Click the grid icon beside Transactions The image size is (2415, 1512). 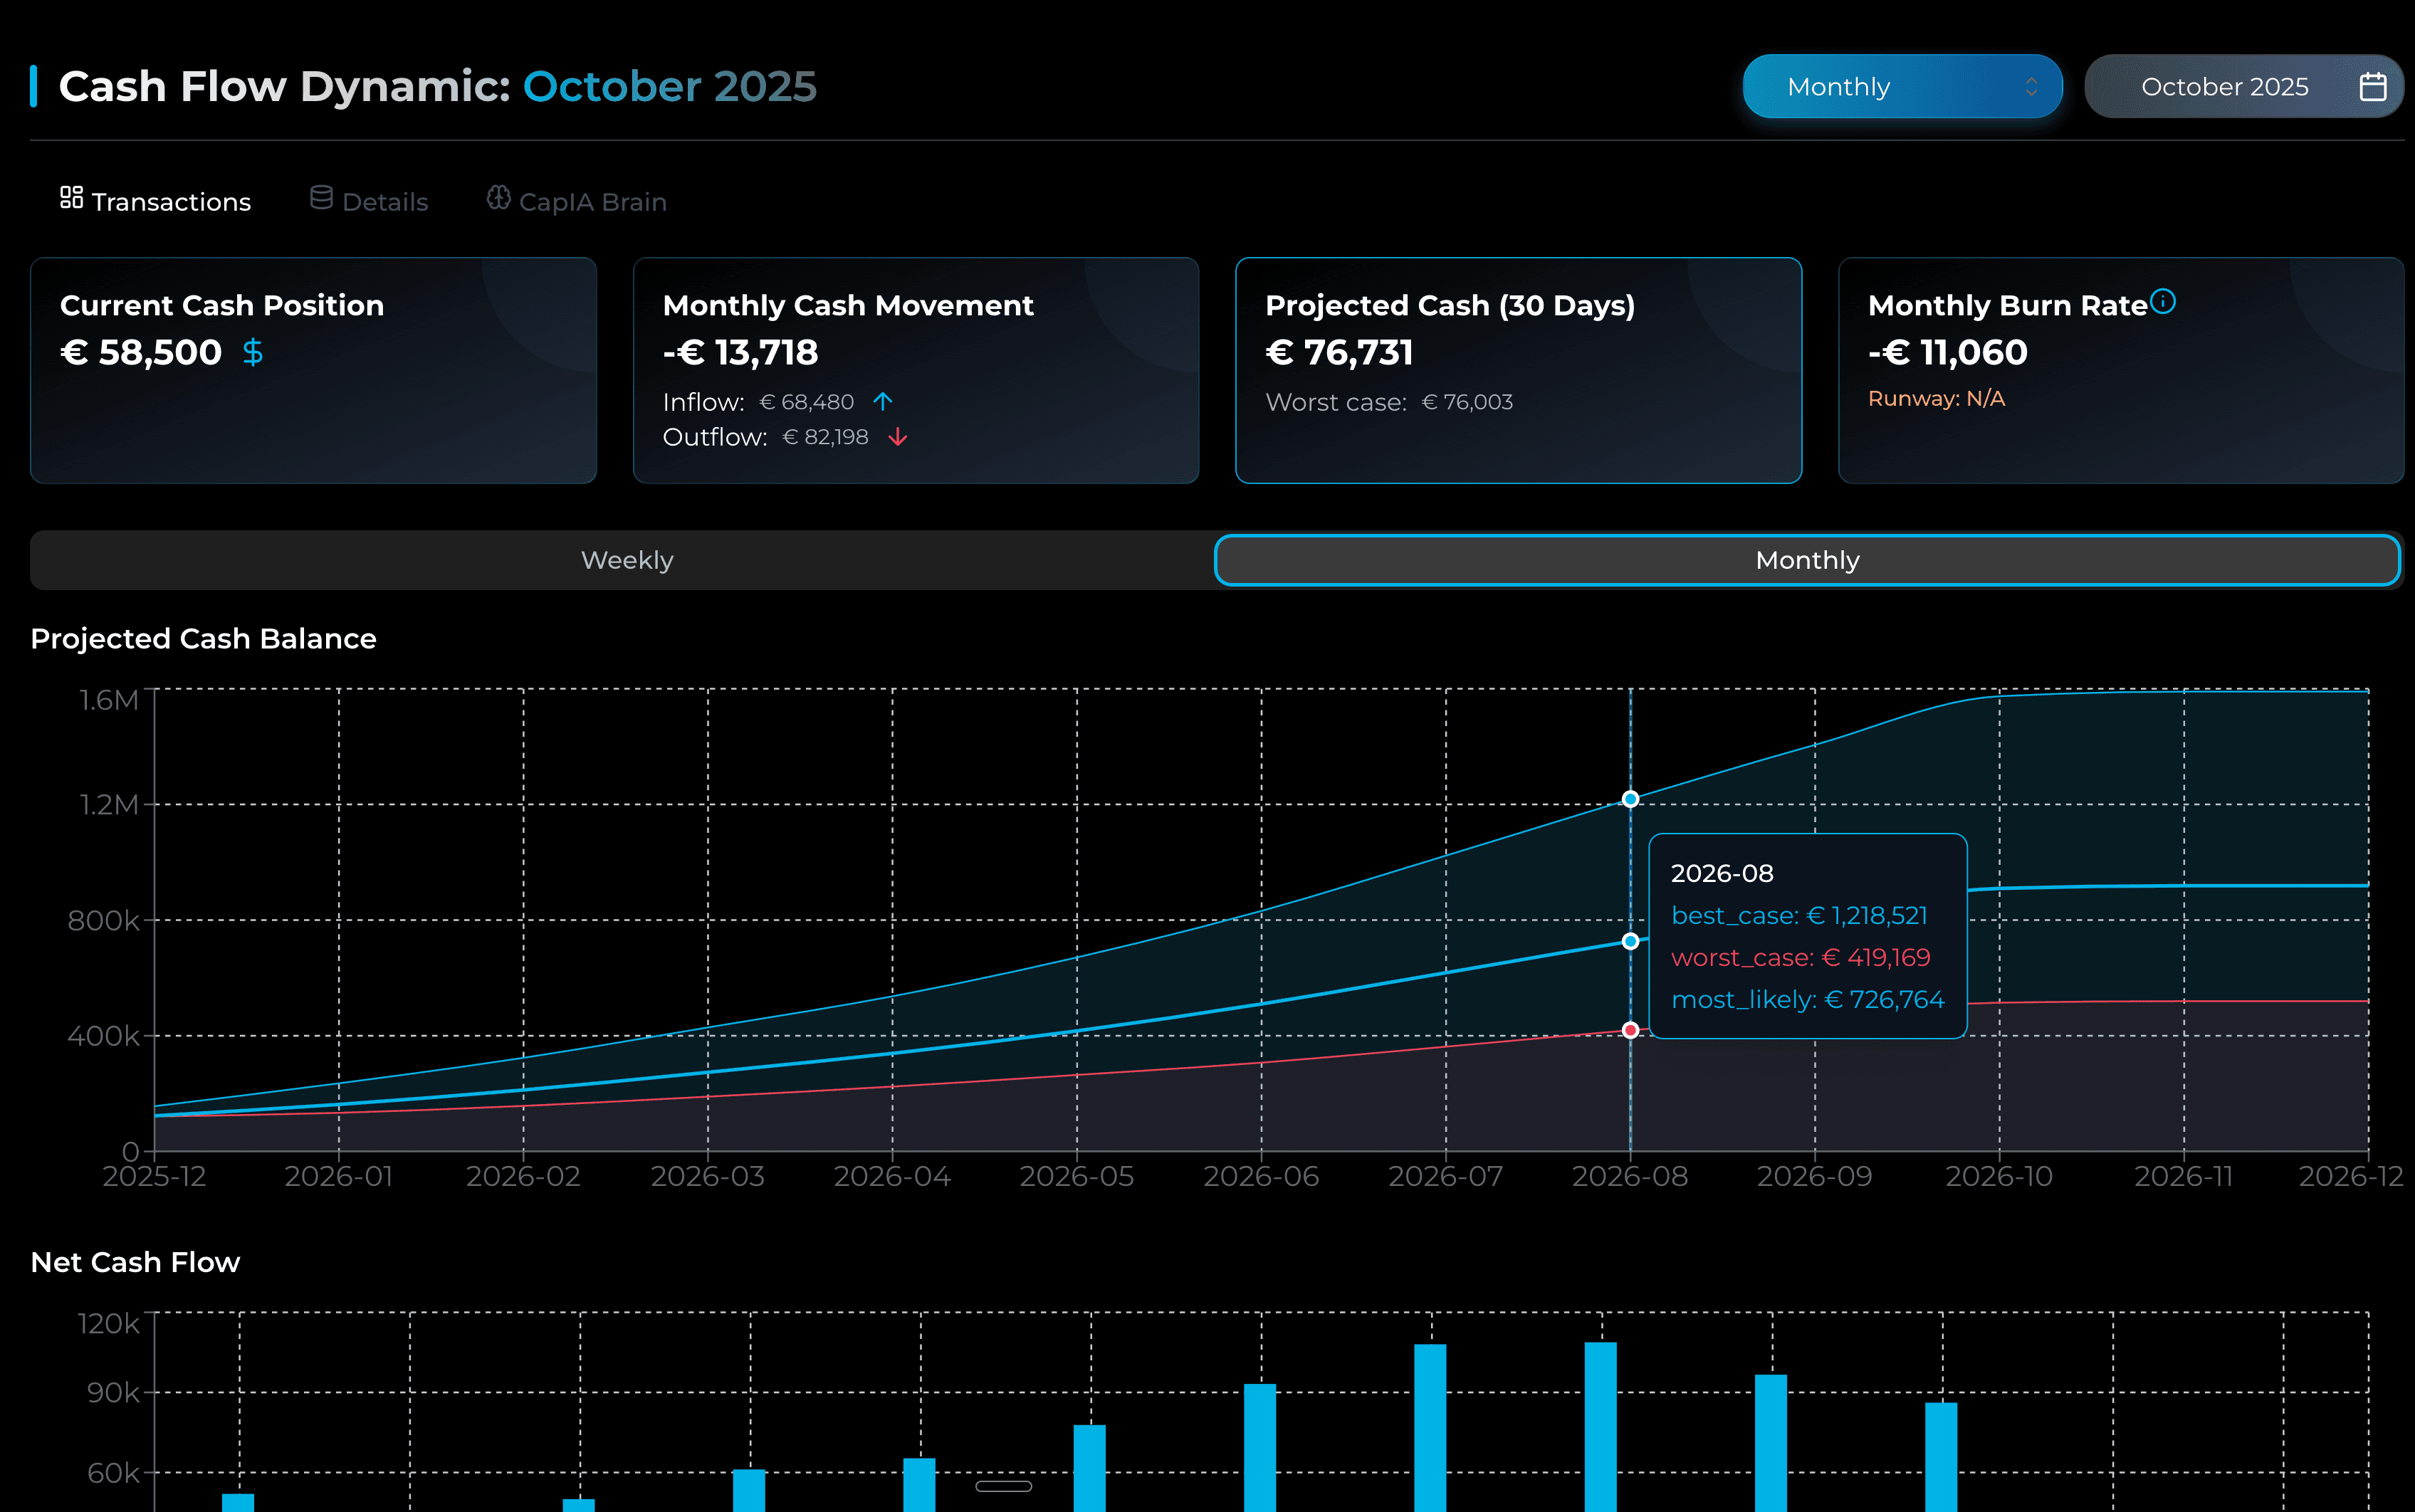[71, 198]
